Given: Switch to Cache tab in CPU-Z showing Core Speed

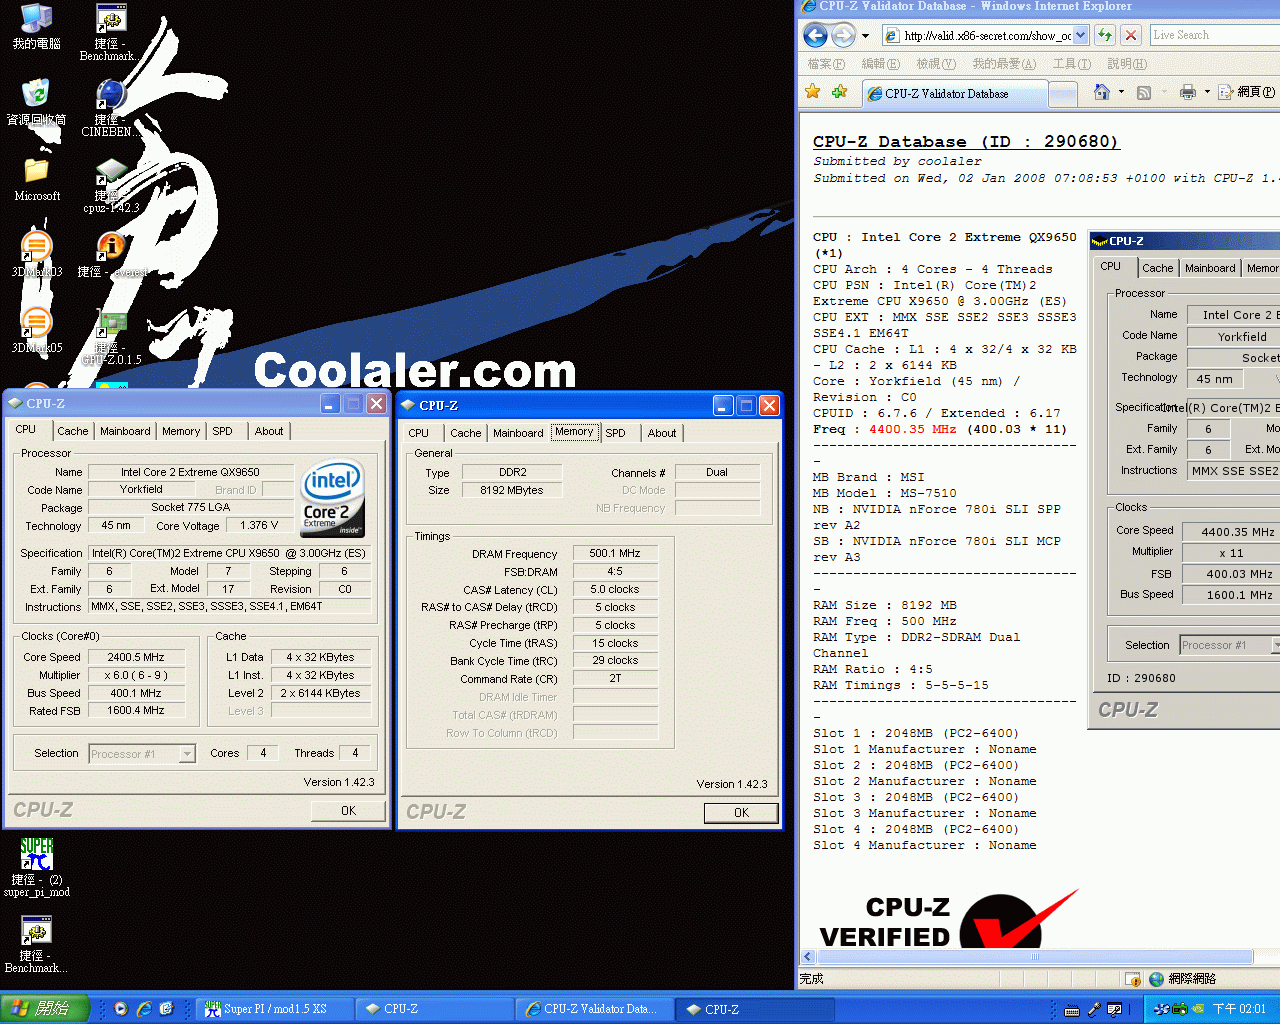Looking at the screenshot, I should point(72,431).
